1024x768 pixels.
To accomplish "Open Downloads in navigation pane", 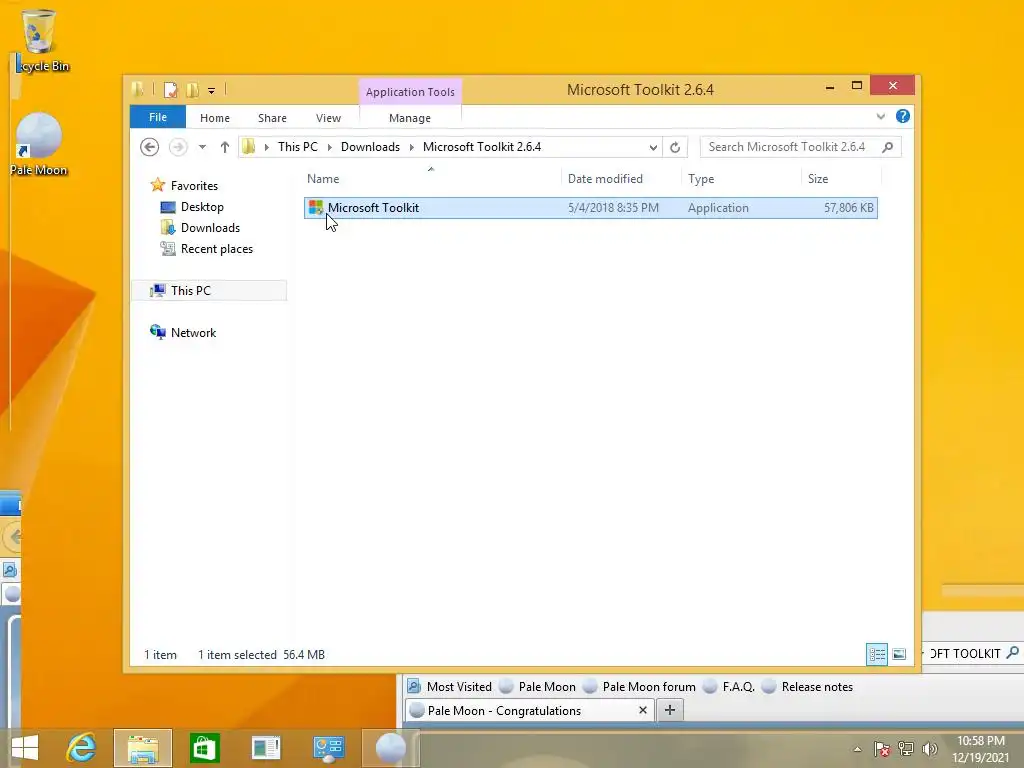I will click(210, 228).
